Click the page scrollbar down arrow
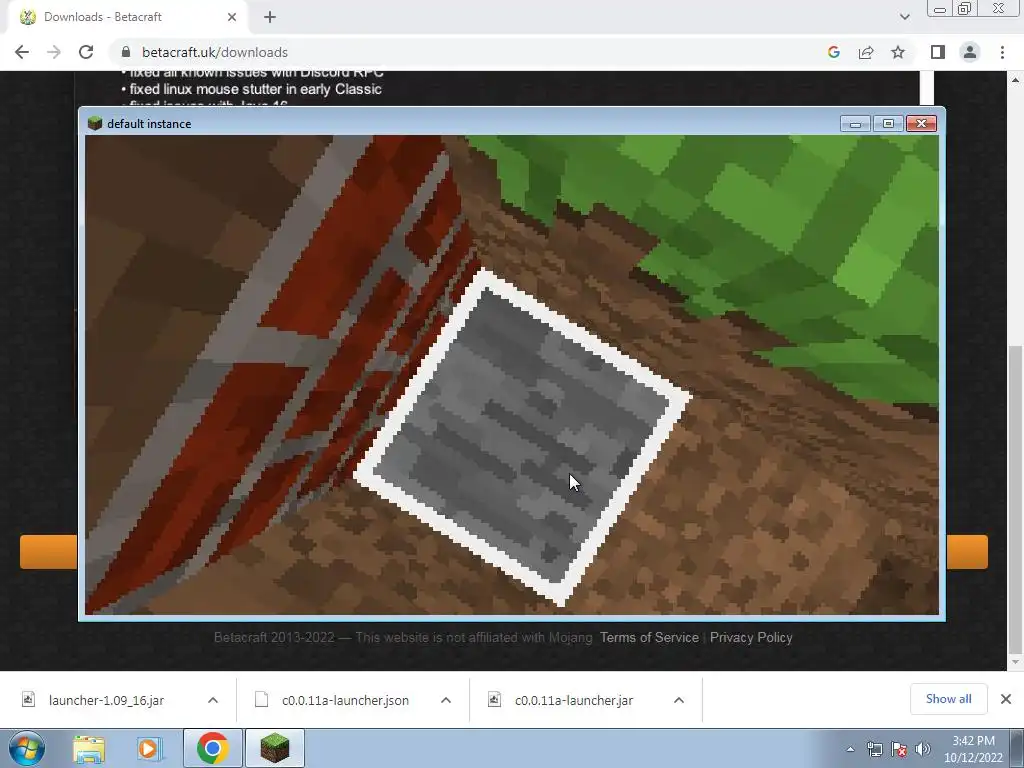Screen dimensions: 1024x768 pyautogui.click(x=1015, y=663)
